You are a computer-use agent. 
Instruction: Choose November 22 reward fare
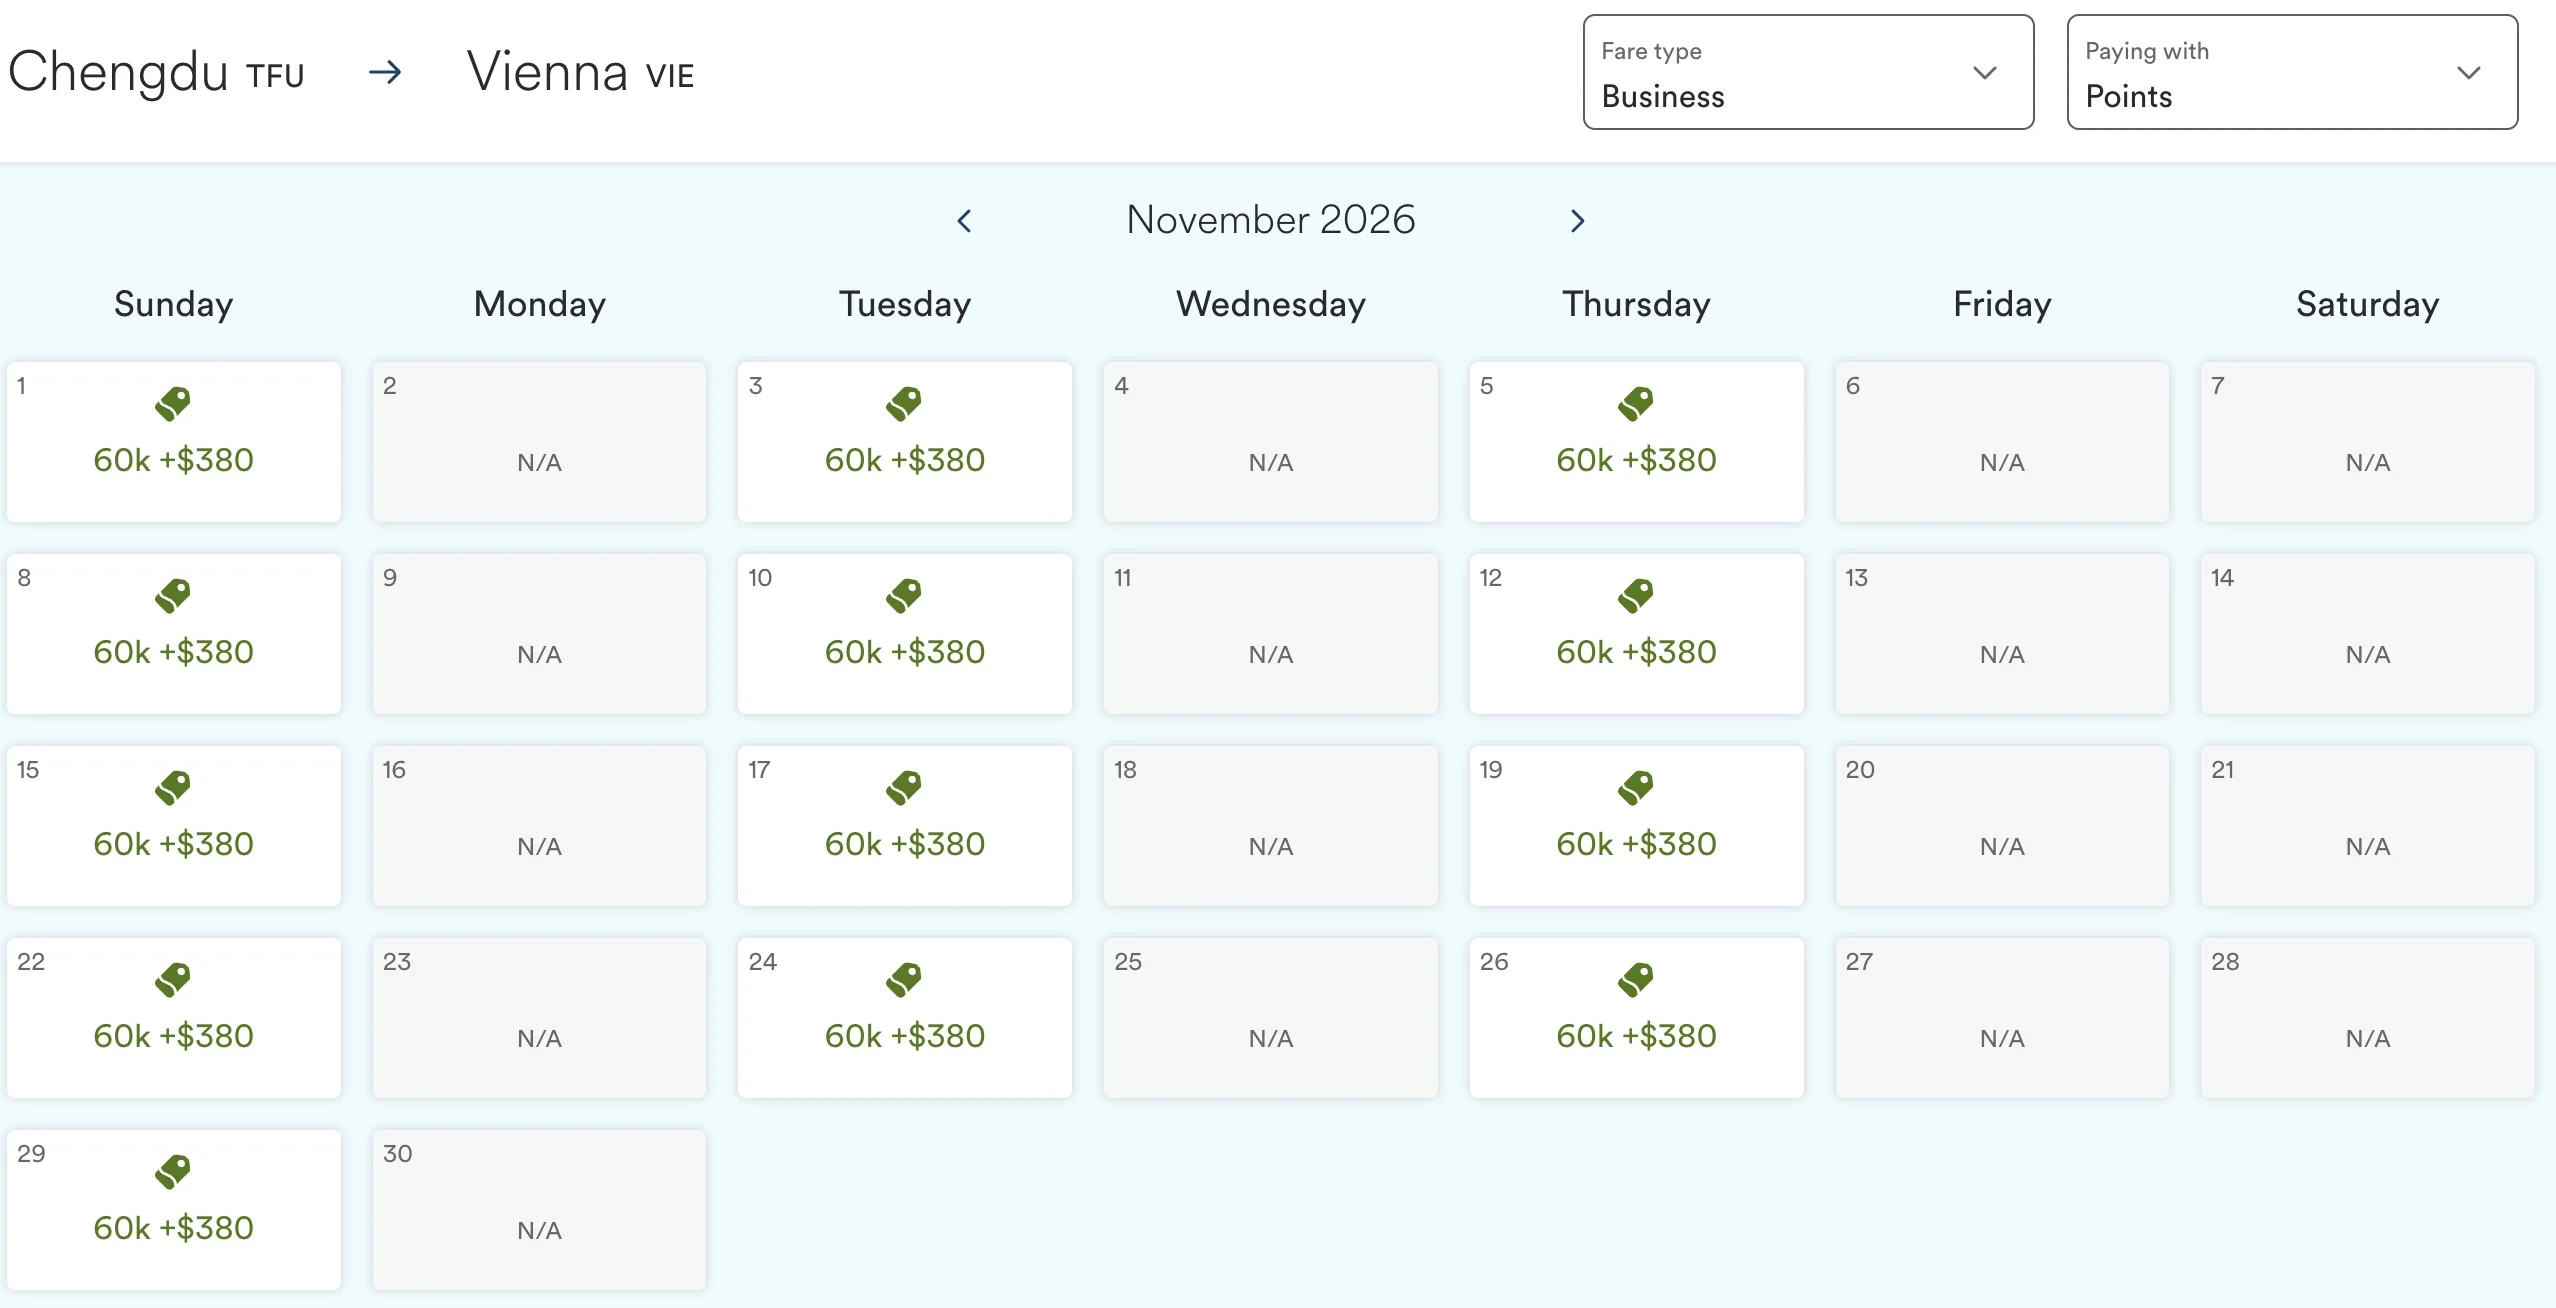(x=174, y=1018)
